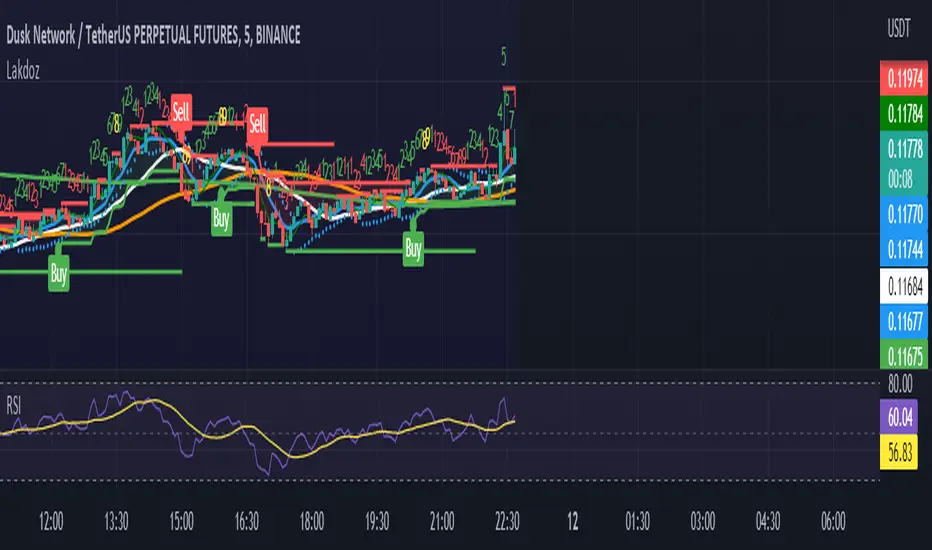Select the 0.11784 dark green price label
Image resolution: width=932 pixels, height=550 pixels.
point(903,113)
